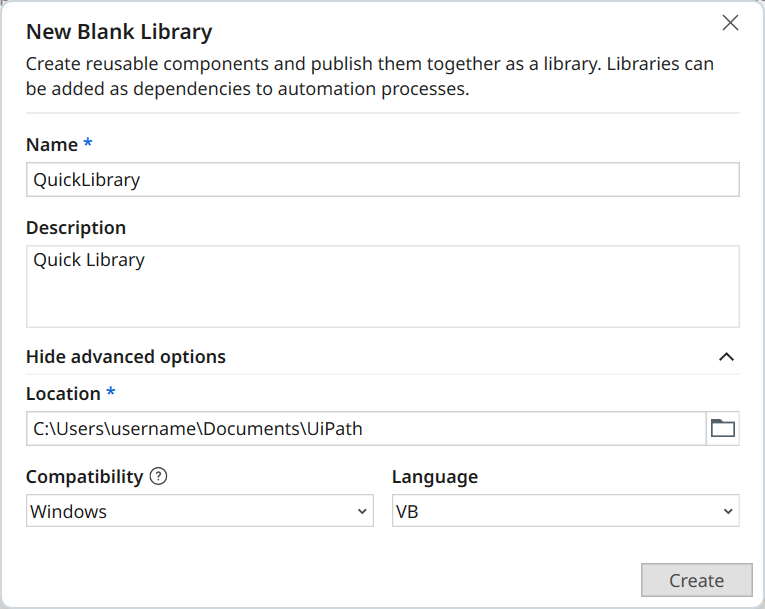Click the 'New Blank Library' dialog title

point(119,32)
